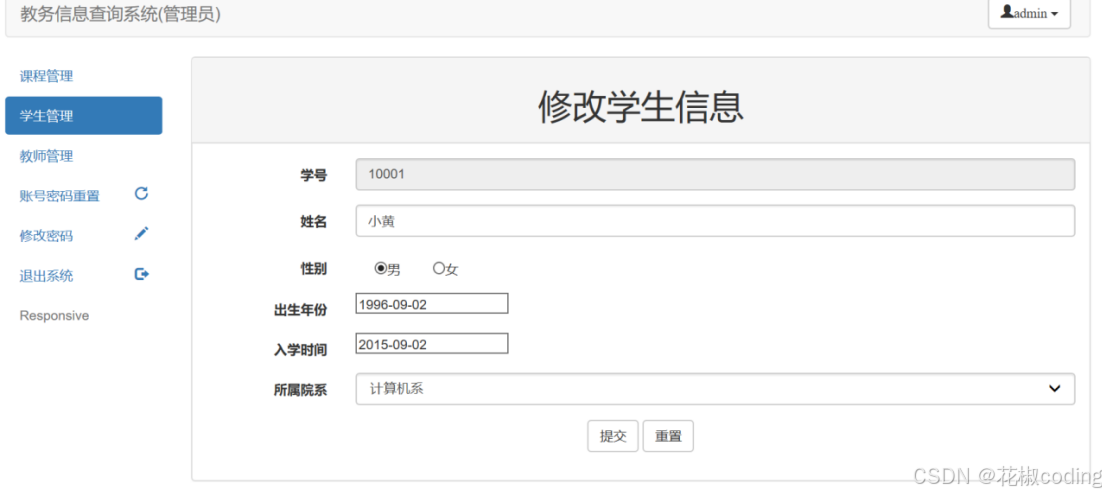The image size is (1106, 496).
Task: Click the 学号 field showing 10001
Action: point(715,174)
